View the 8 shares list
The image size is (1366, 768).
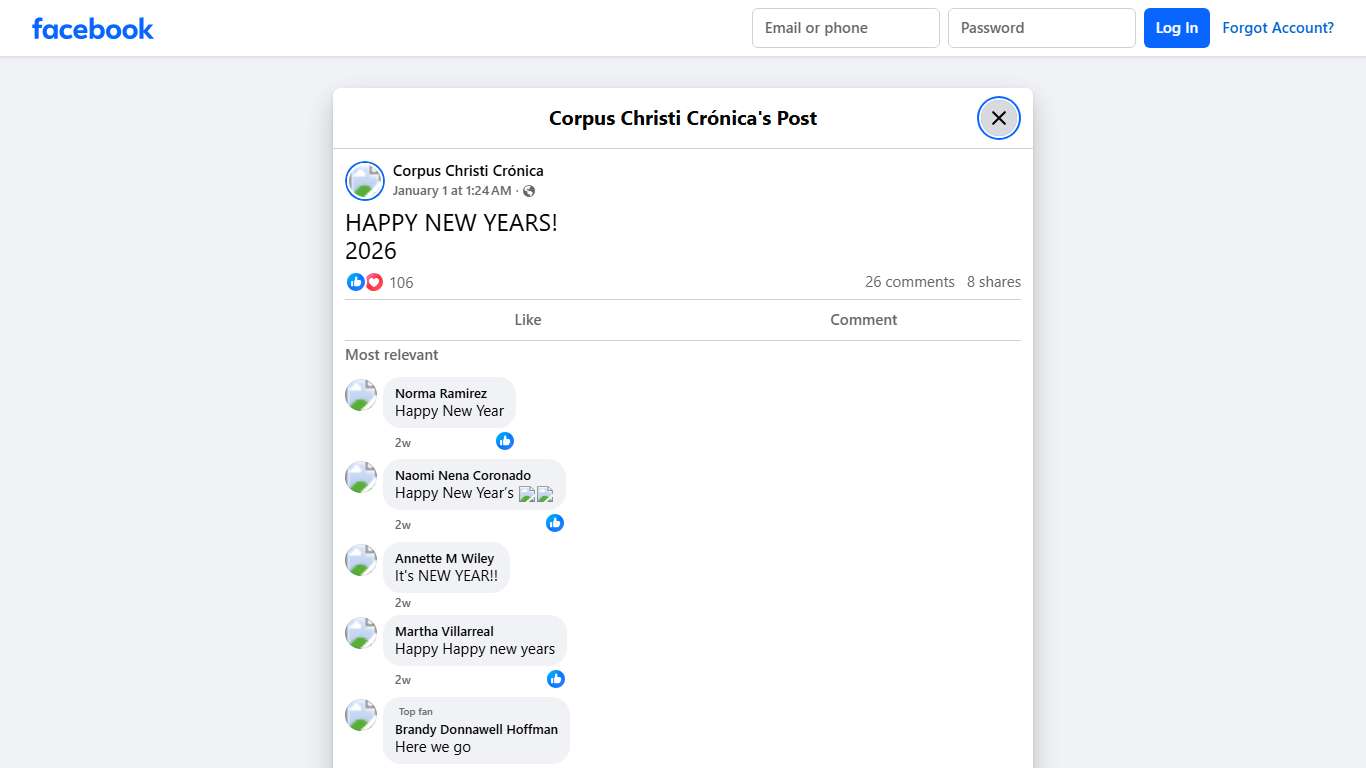tap(993, 282)
